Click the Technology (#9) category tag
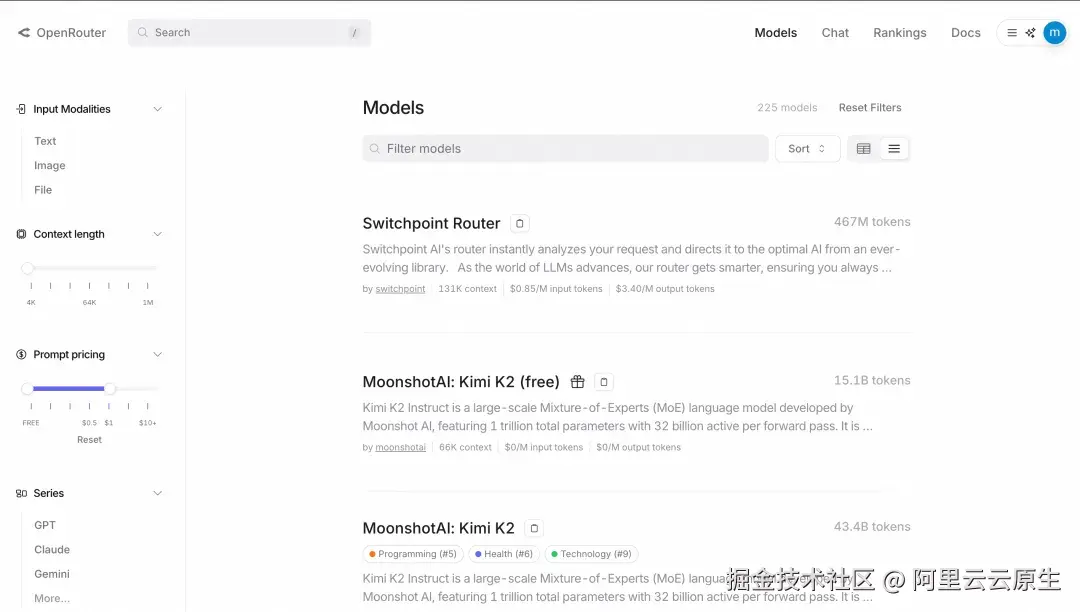This screenshot has height=612, width=1080. [592, 554]
